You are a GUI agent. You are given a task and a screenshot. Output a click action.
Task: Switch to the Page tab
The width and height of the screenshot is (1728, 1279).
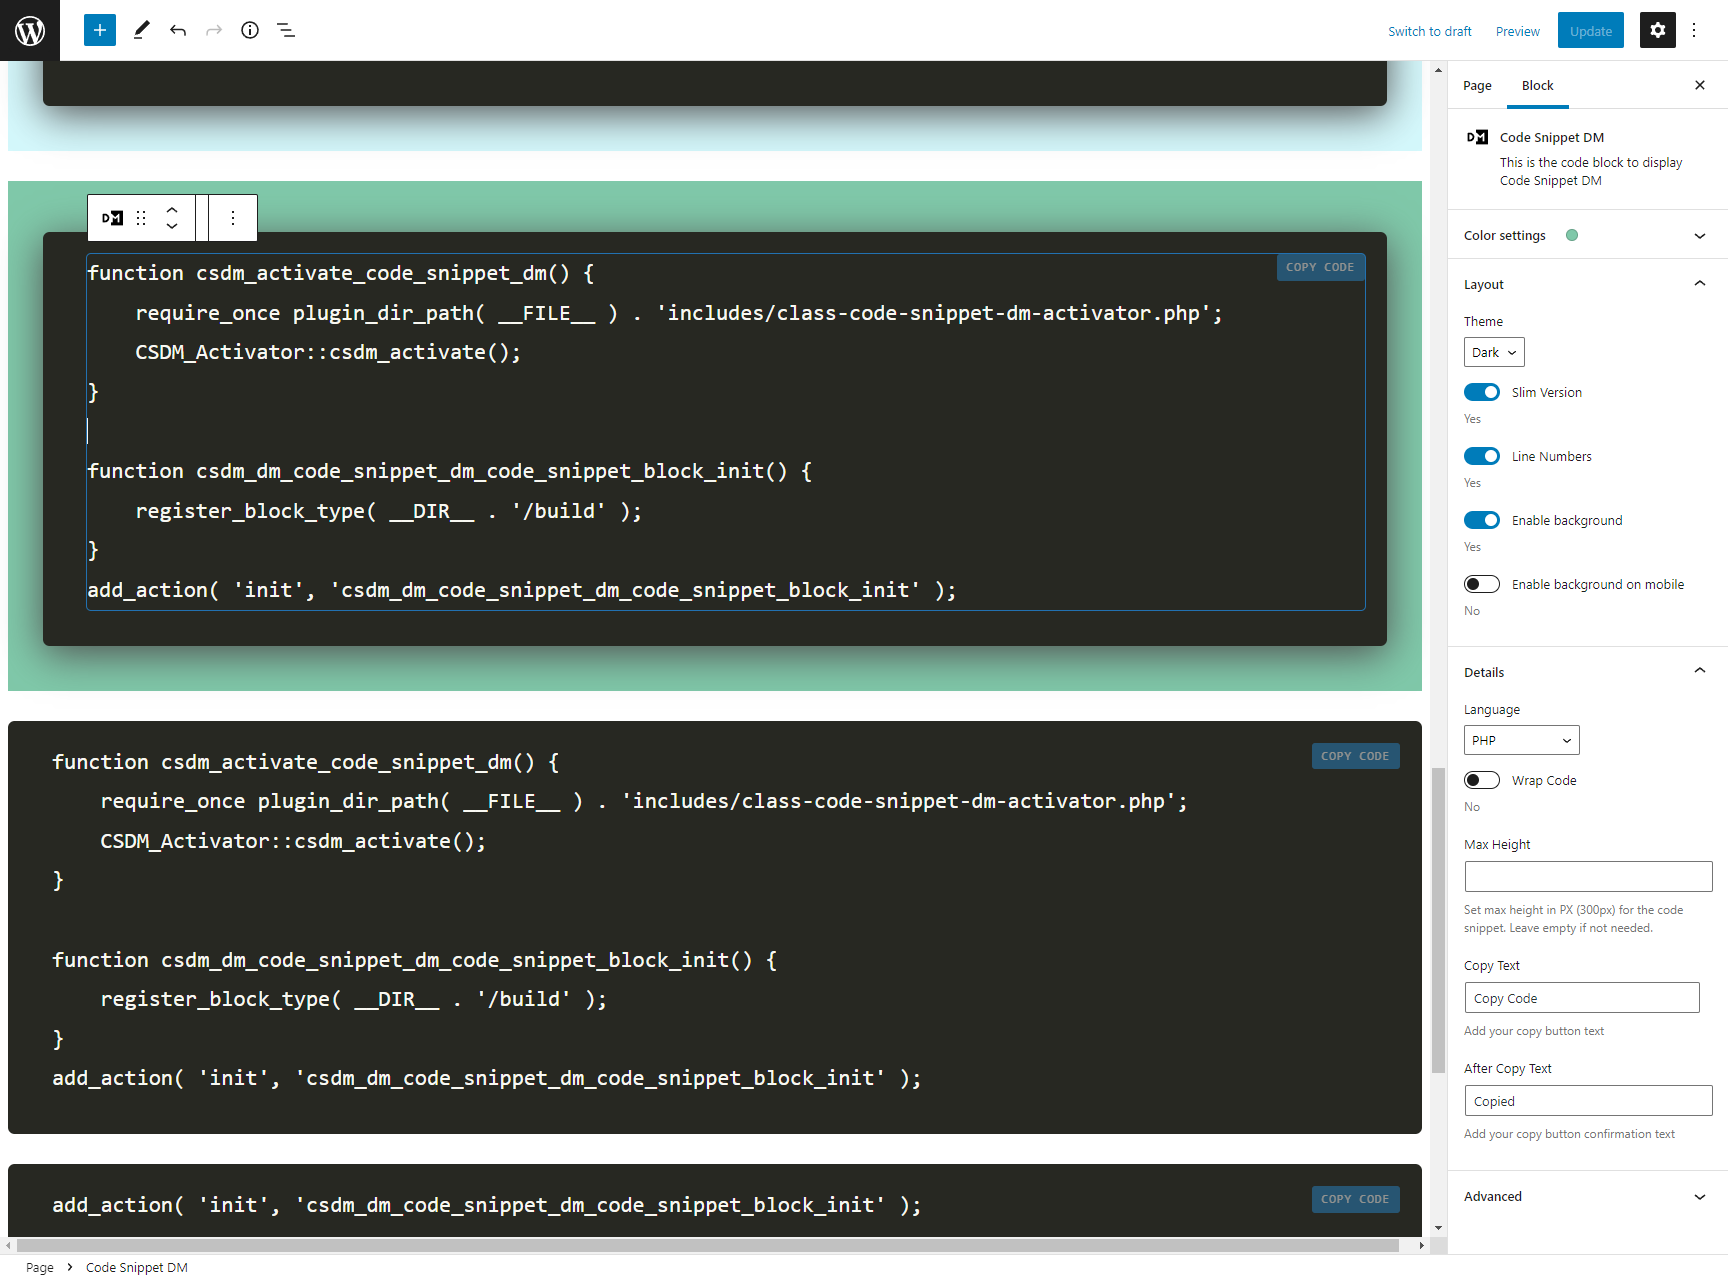(1477, 85)
